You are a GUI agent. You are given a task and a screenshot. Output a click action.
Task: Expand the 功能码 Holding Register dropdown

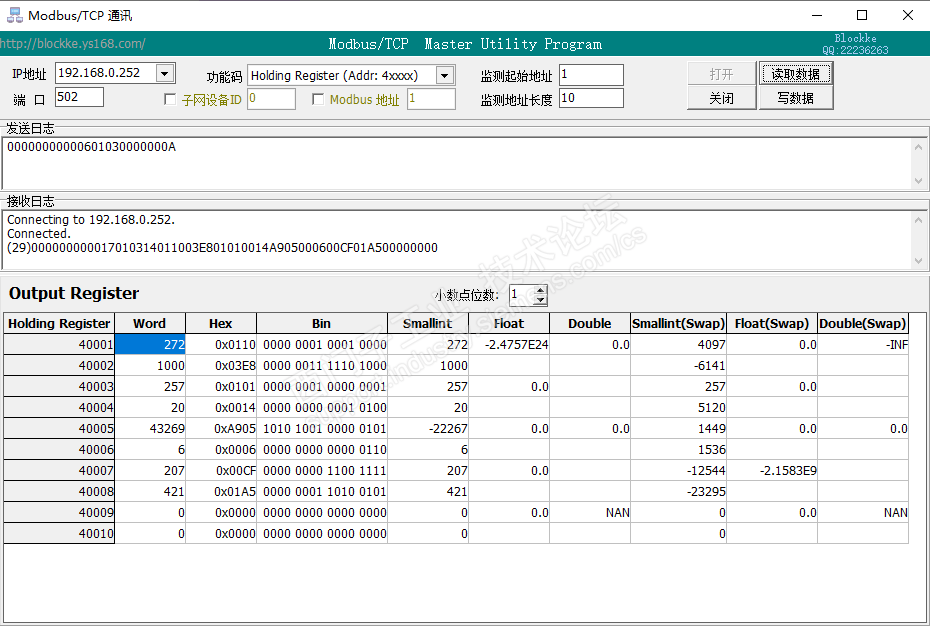coord(444,76)
